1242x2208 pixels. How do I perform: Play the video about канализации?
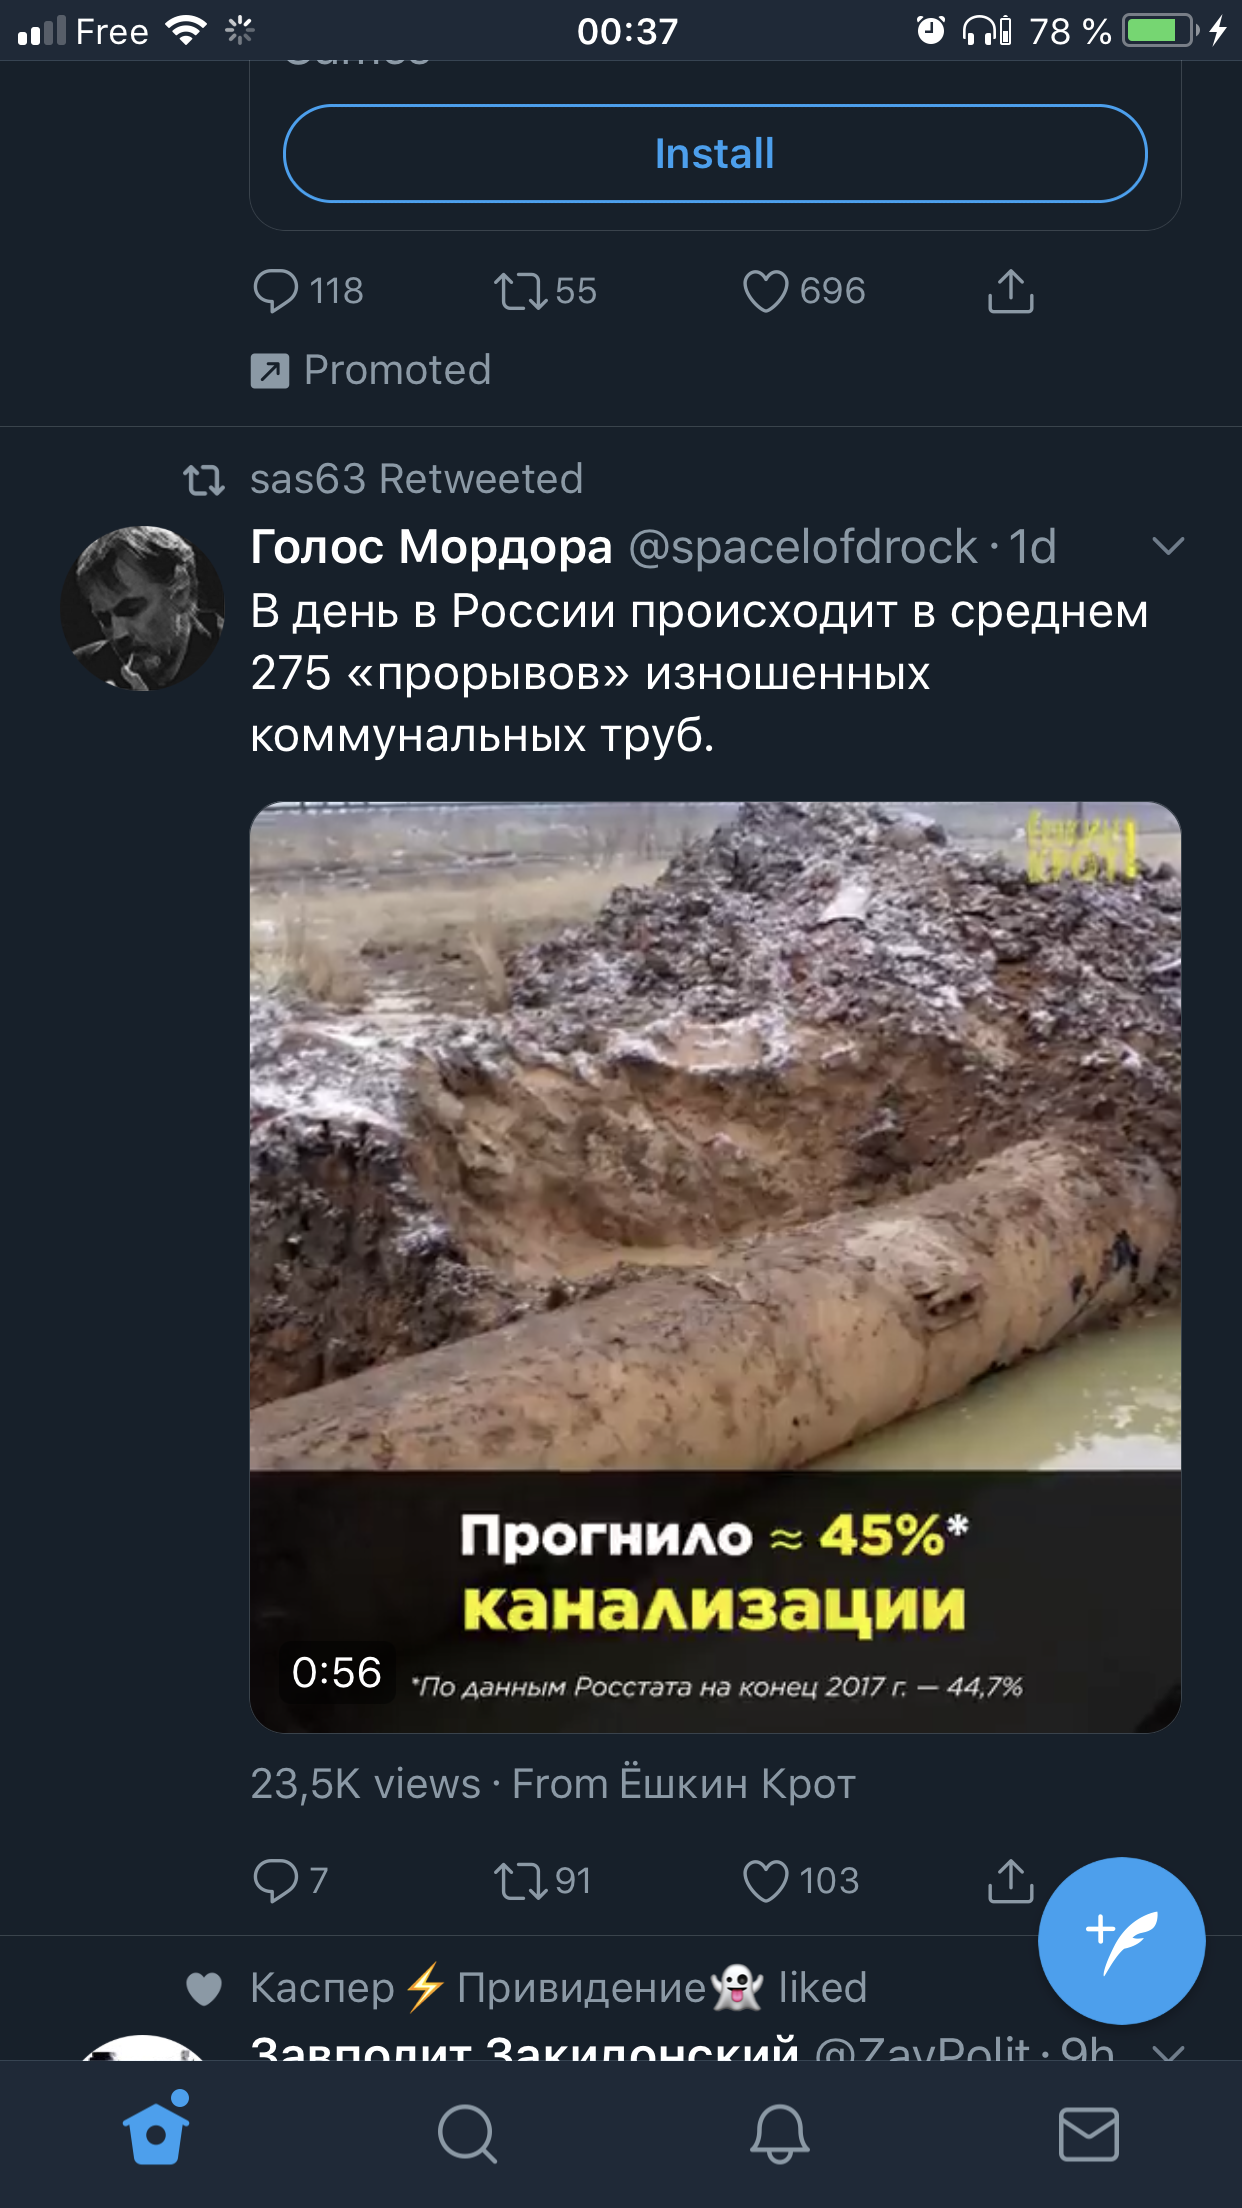coord(715,1267)
